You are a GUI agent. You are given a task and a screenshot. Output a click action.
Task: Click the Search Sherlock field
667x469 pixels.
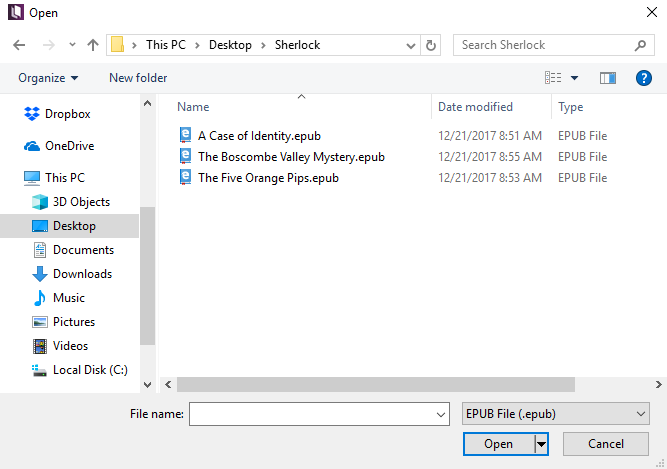click(545, 45)
